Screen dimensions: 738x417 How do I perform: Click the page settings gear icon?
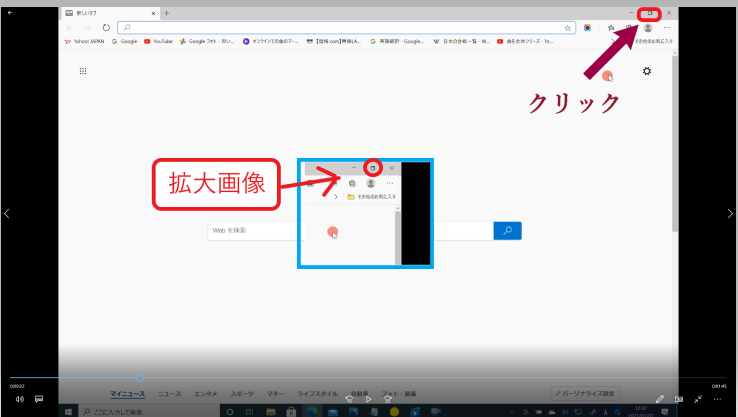pos(647,71)
